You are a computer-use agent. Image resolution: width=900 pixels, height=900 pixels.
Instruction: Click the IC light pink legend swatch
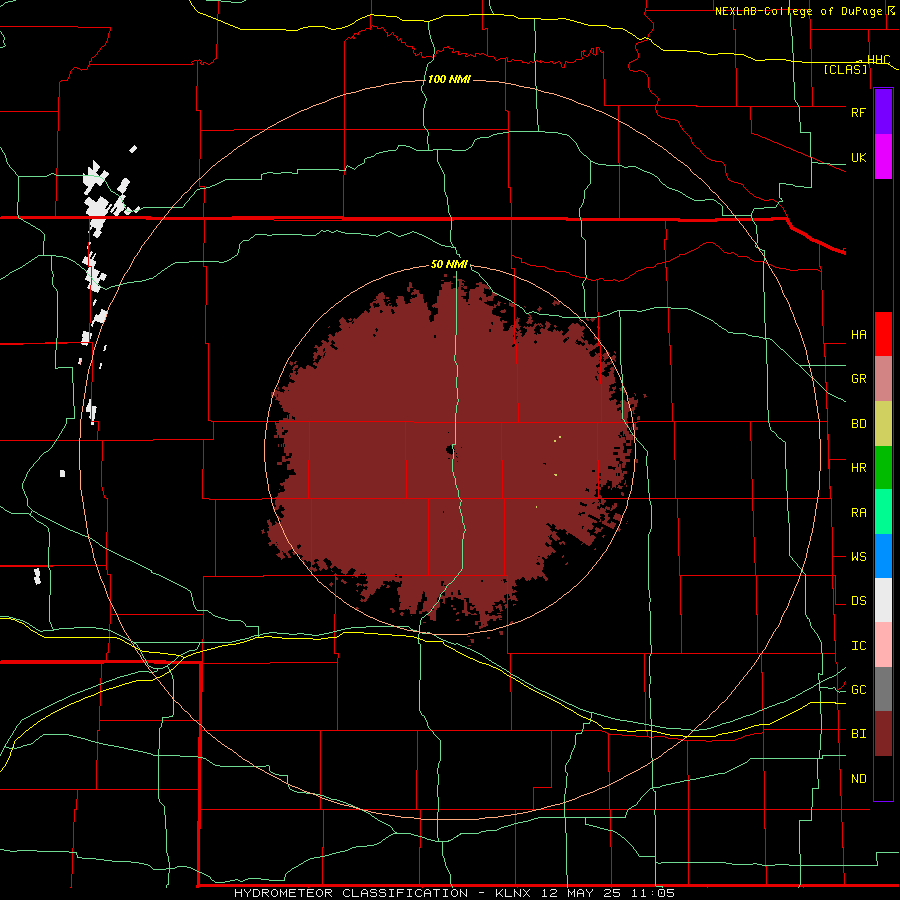click(x=883, y=645)
